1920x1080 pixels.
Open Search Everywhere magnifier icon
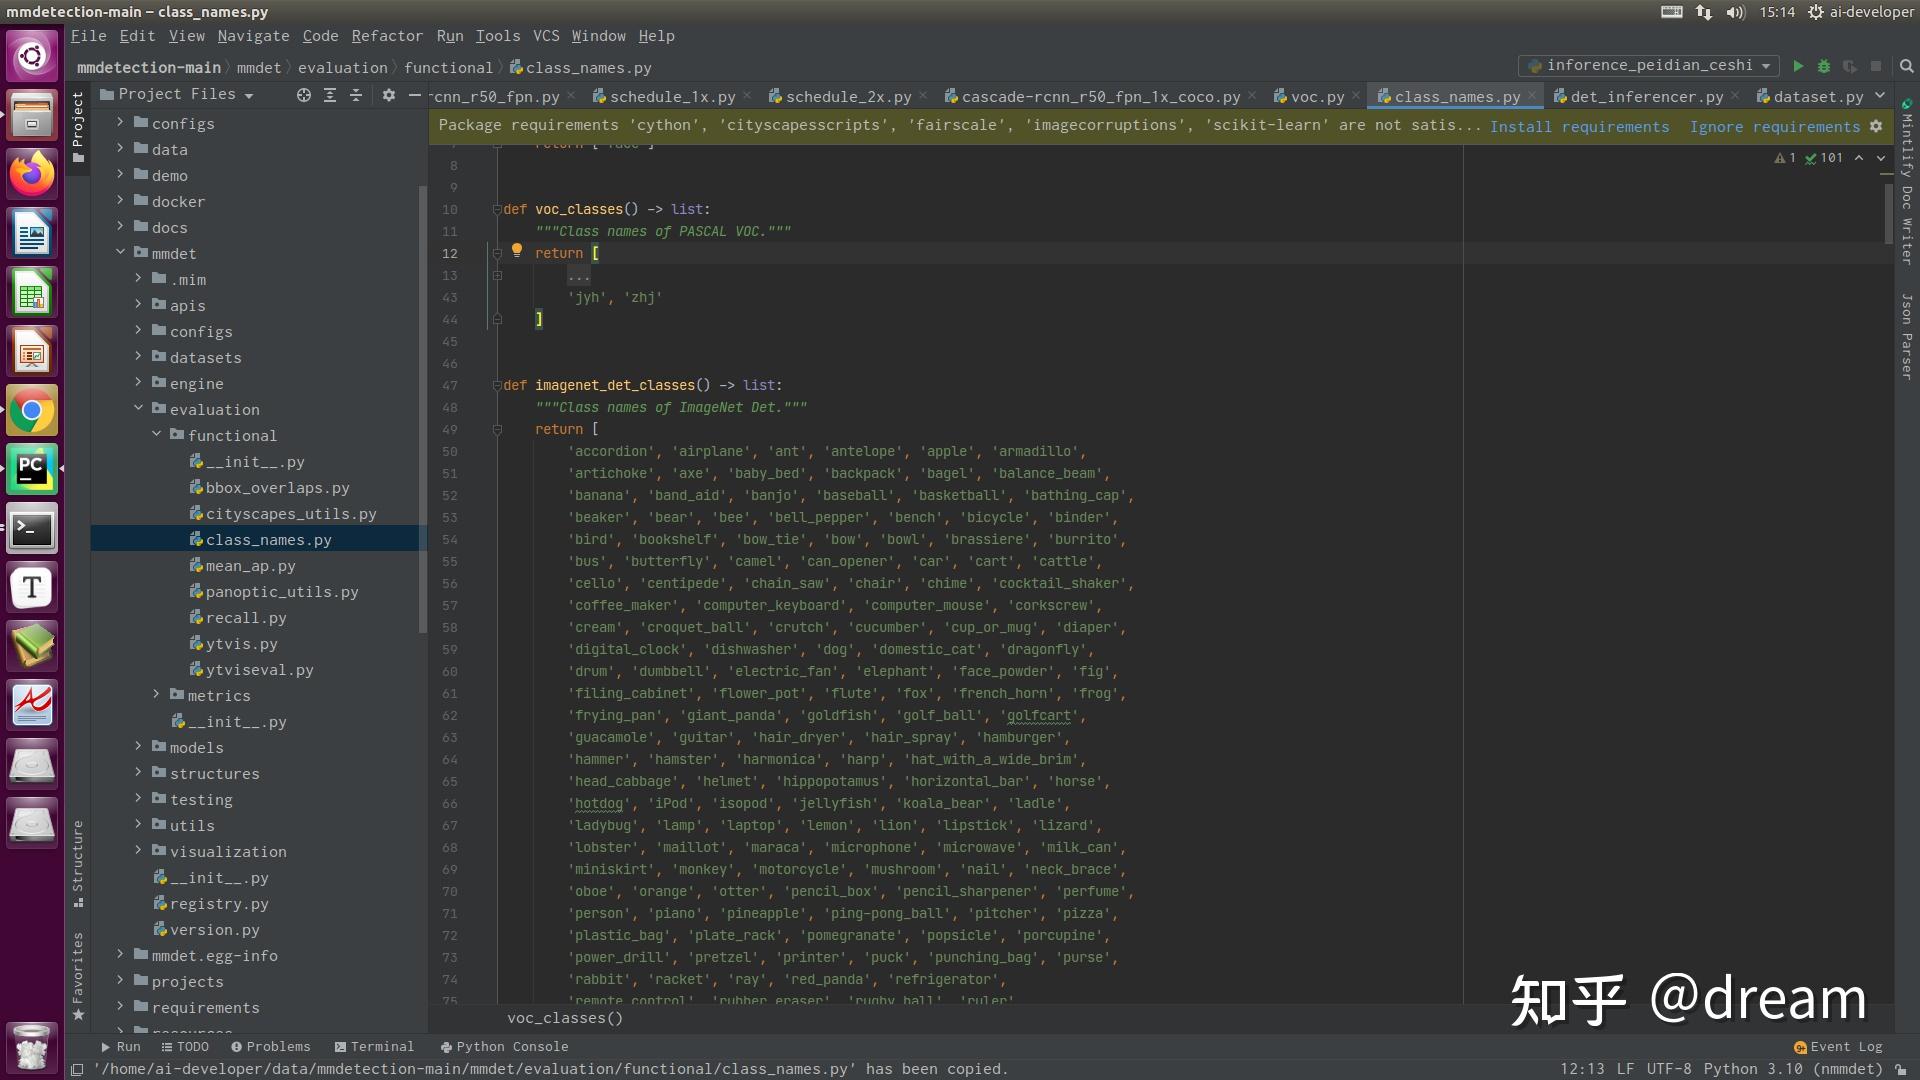coord(1906,66)
